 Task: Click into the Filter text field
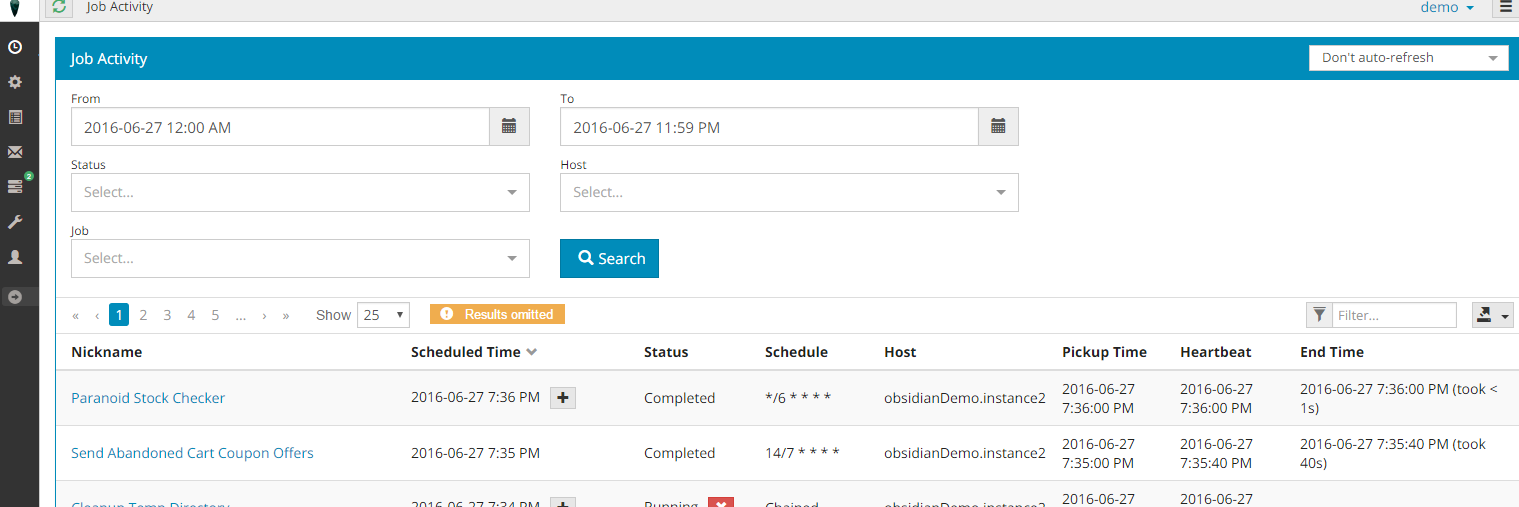(x=1394, y=315)
